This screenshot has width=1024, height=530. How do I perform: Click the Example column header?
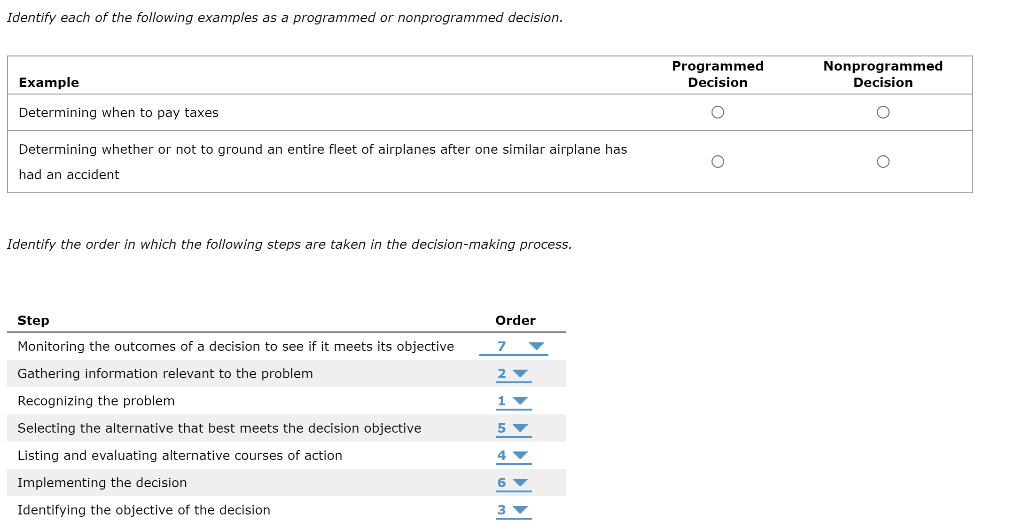[x=49, y=82]
